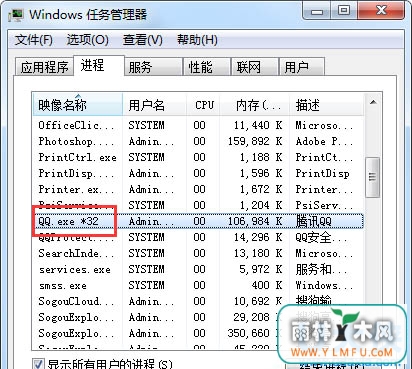Viewport: 412px width, 369px height.
Task: Select the 进程 tab
Action: click(99, 65)
